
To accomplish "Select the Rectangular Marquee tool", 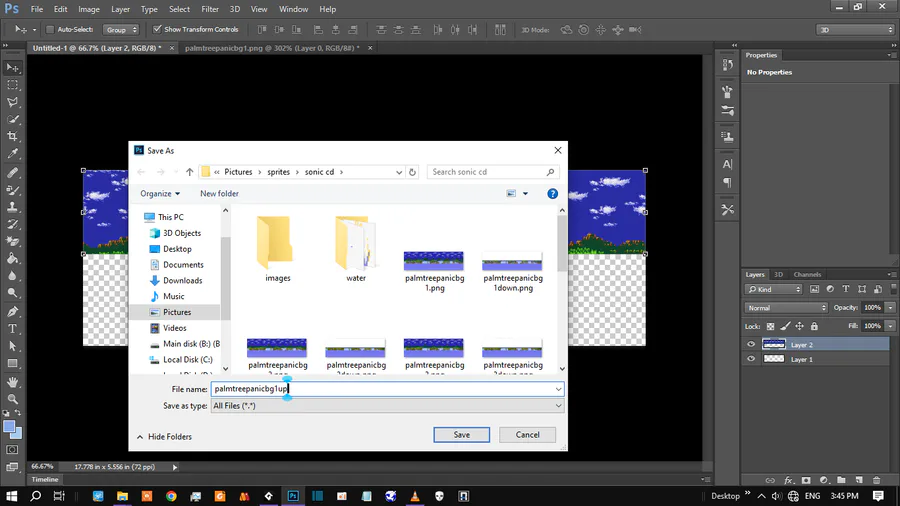I will click(x=13, y=85).
